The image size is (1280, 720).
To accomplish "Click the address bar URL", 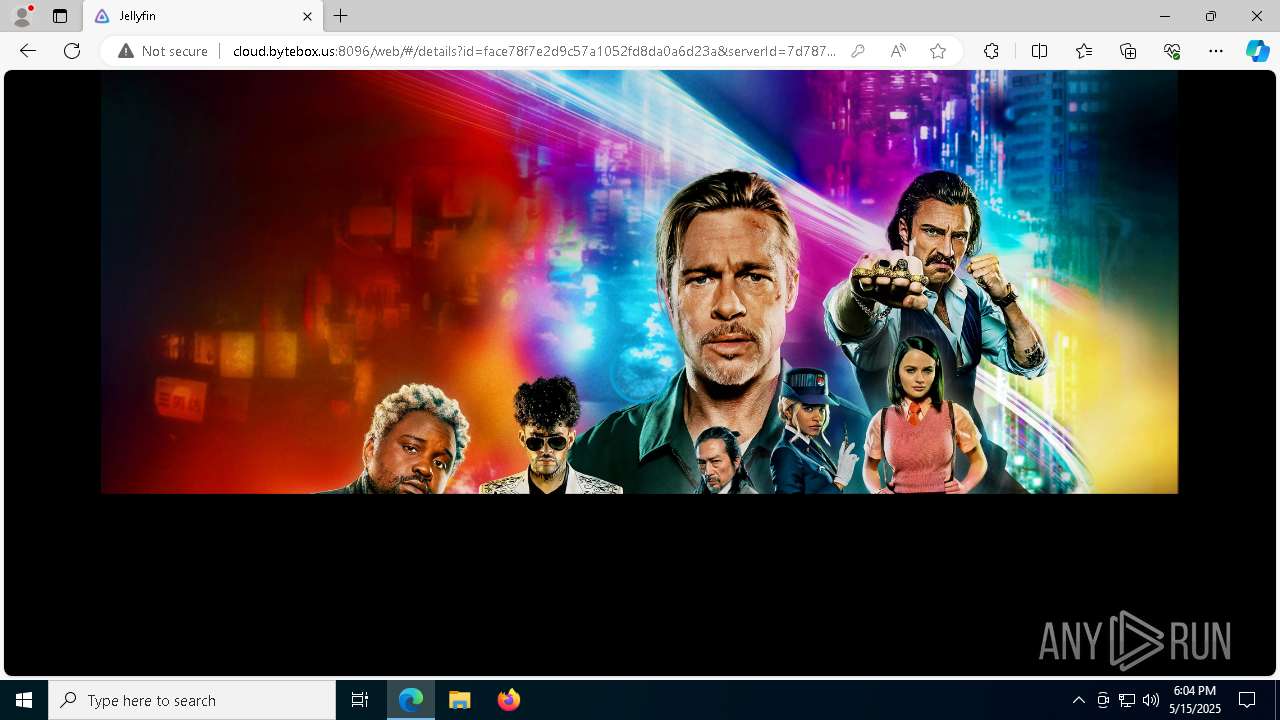I will click(534, 51).
